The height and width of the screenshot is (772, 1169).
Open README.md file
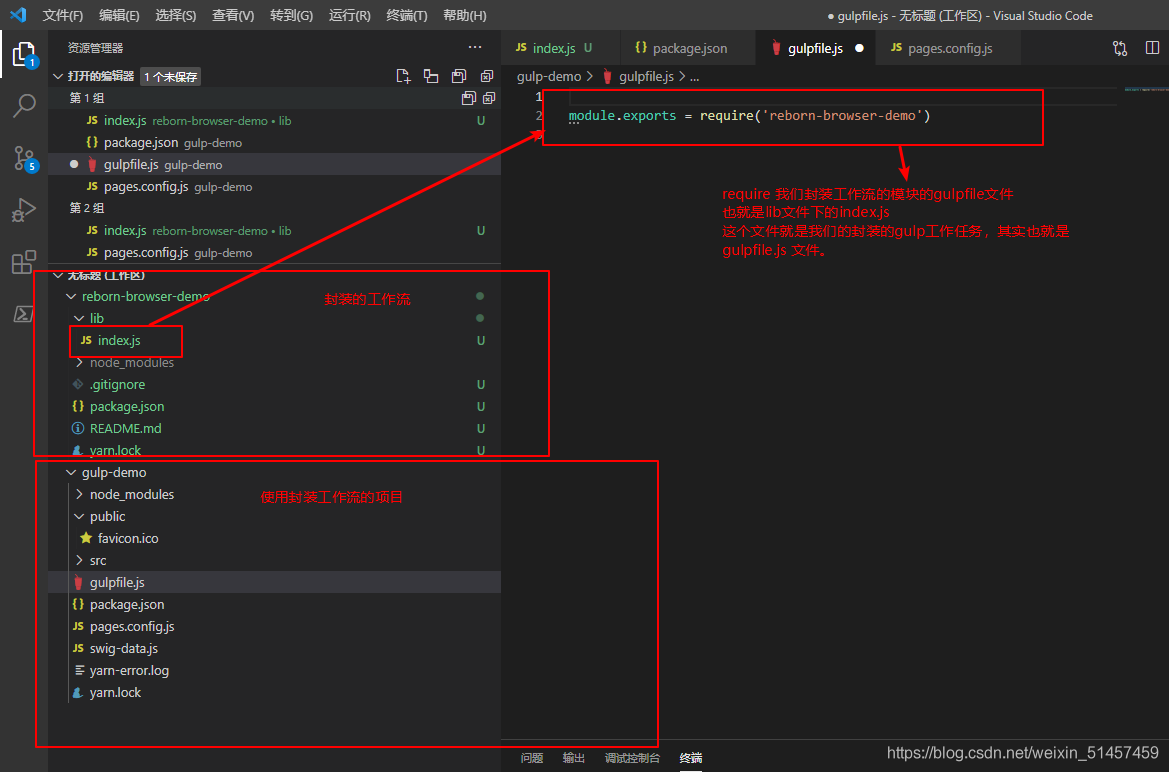click(274, 428)
